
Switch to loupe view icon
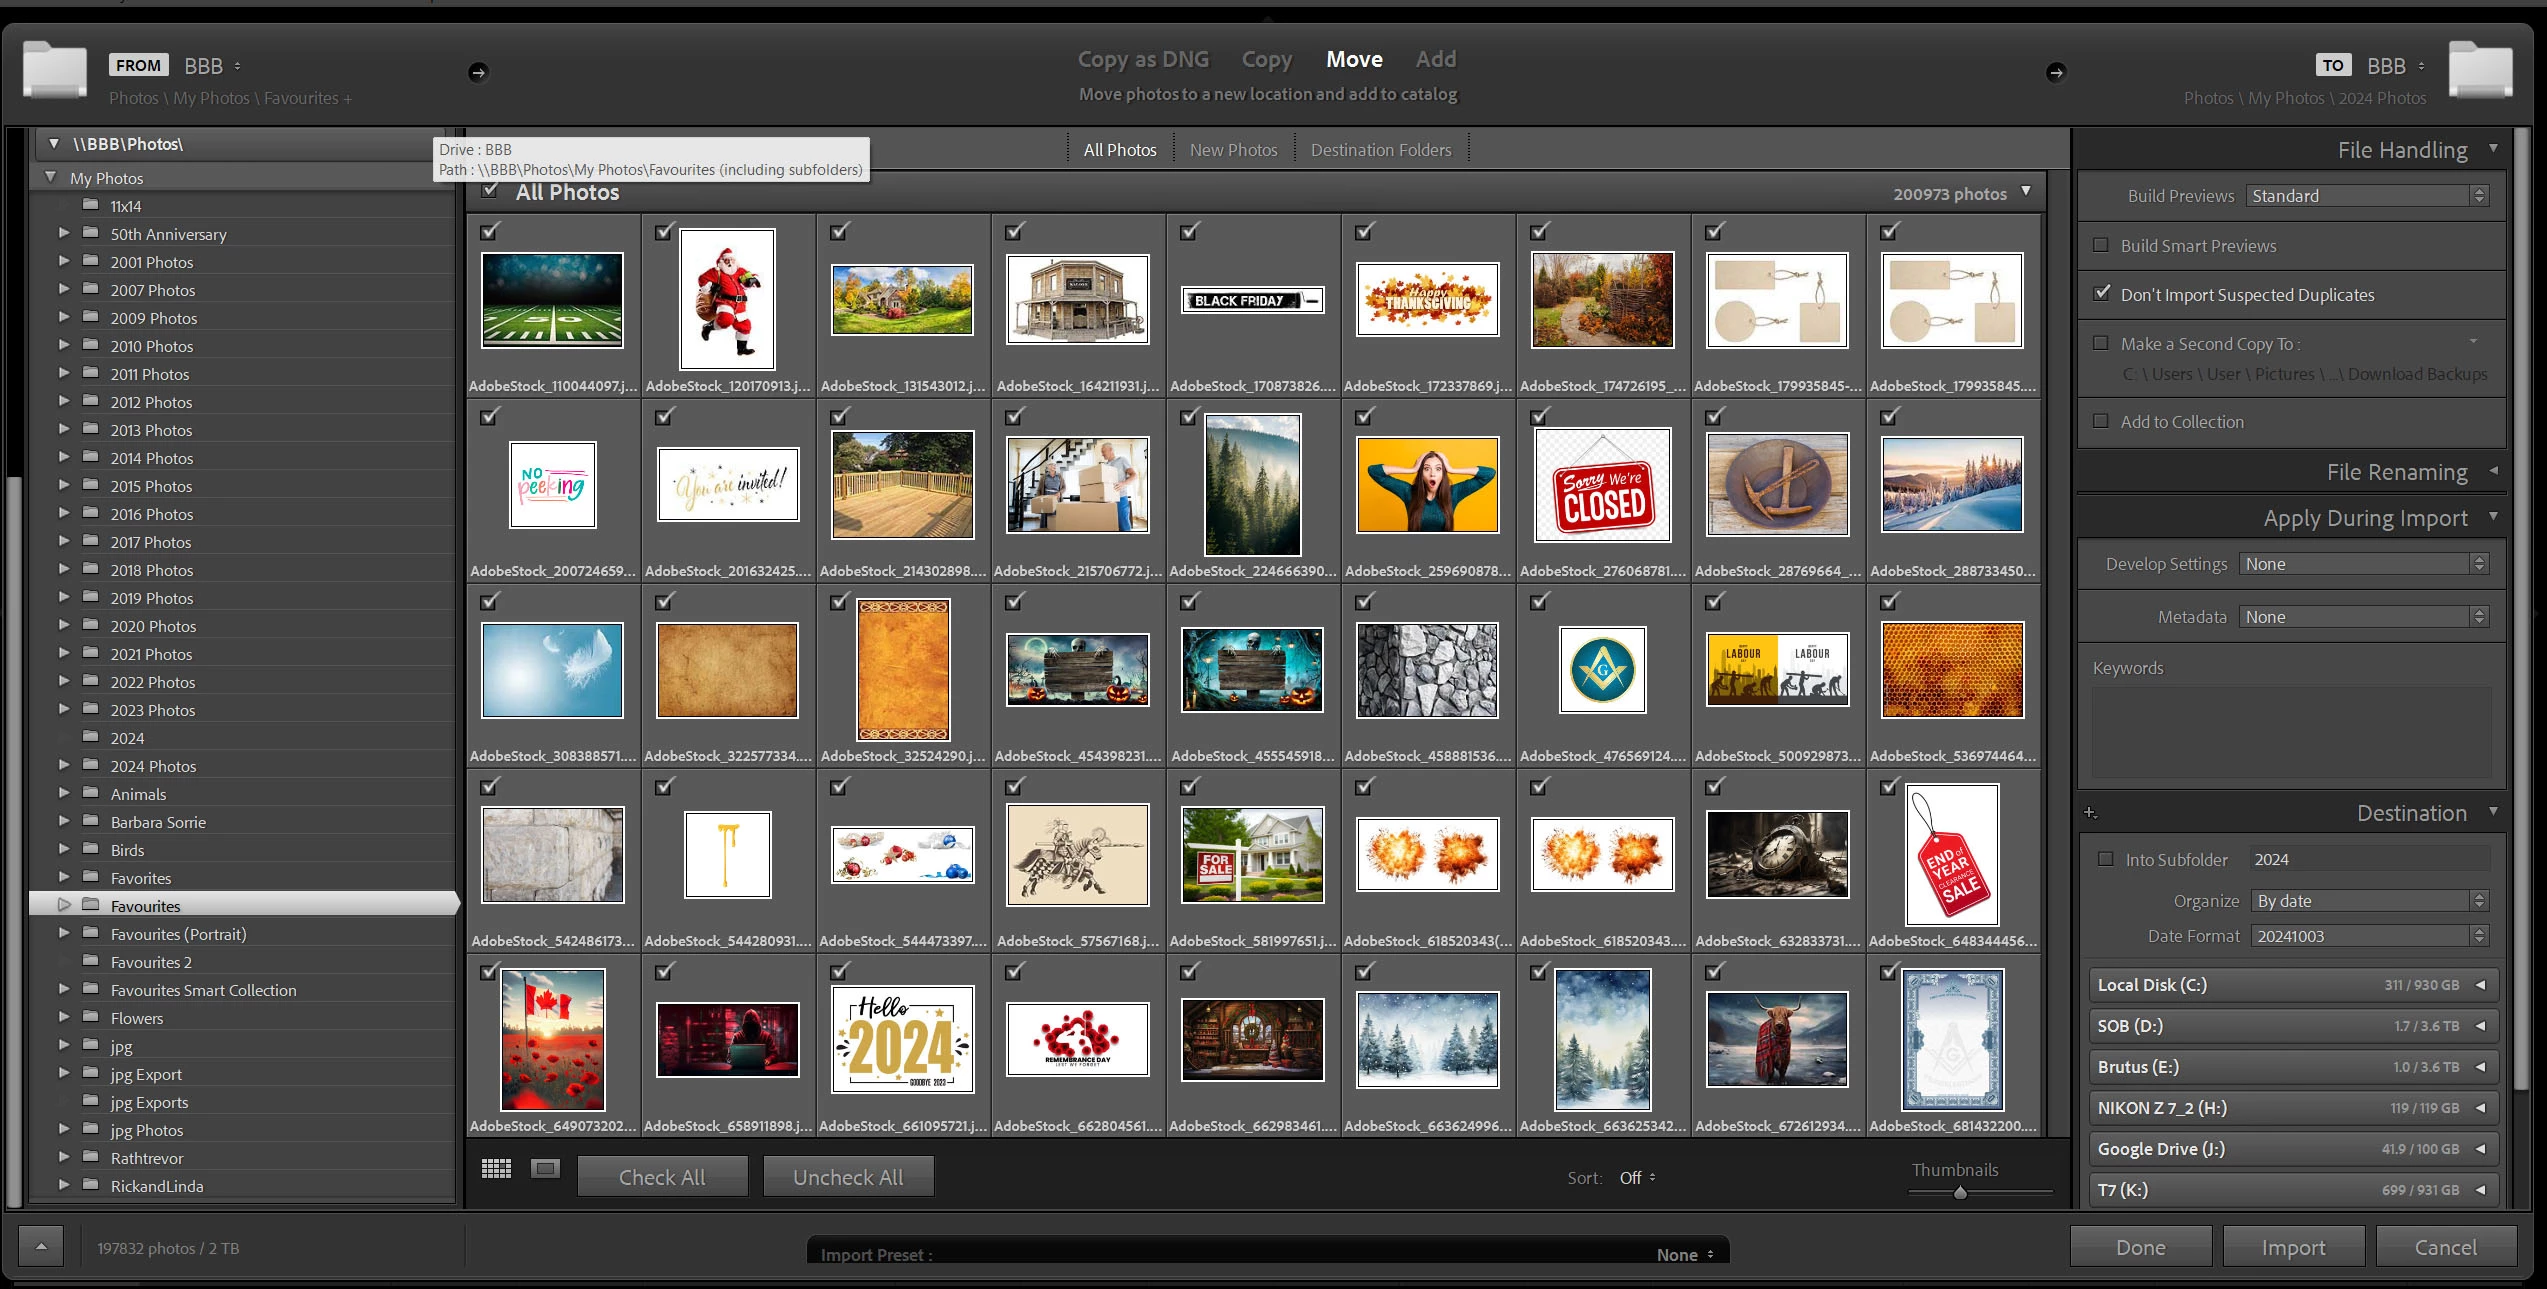[x=545, y=1169]
